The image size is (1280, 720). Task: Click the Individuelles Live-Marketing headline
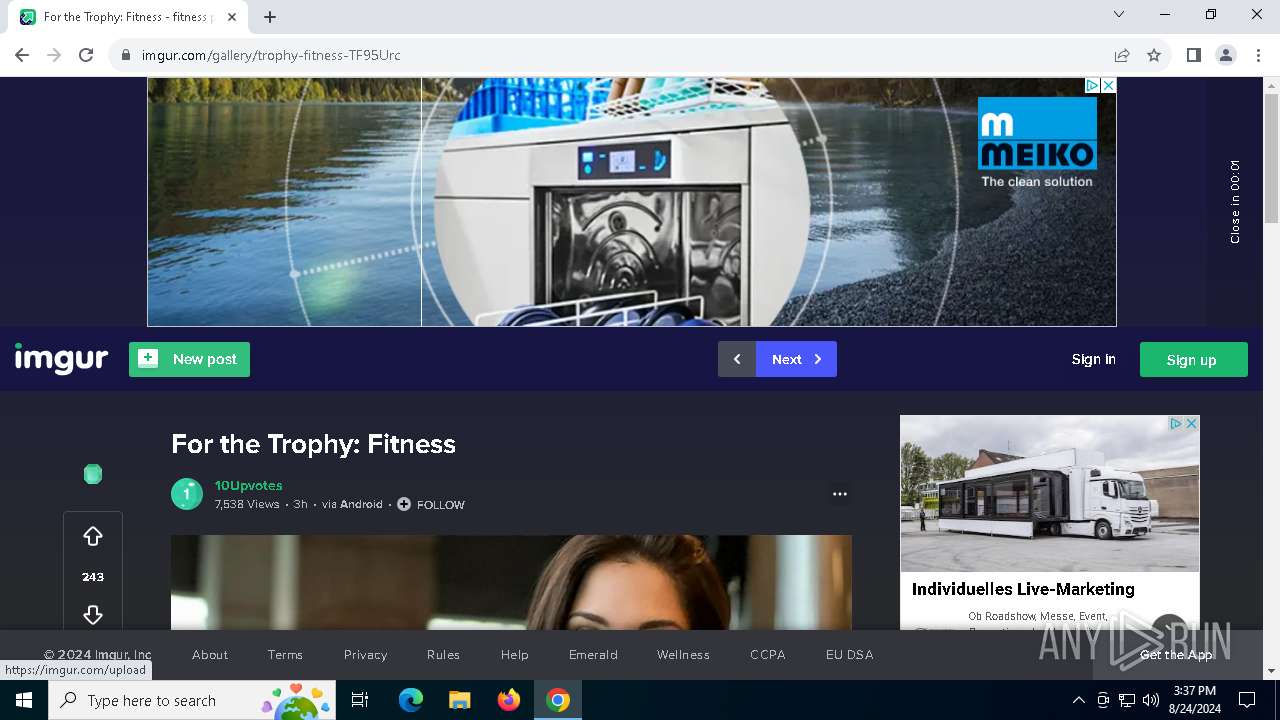pyautogui.click(x=1023, y=589)
